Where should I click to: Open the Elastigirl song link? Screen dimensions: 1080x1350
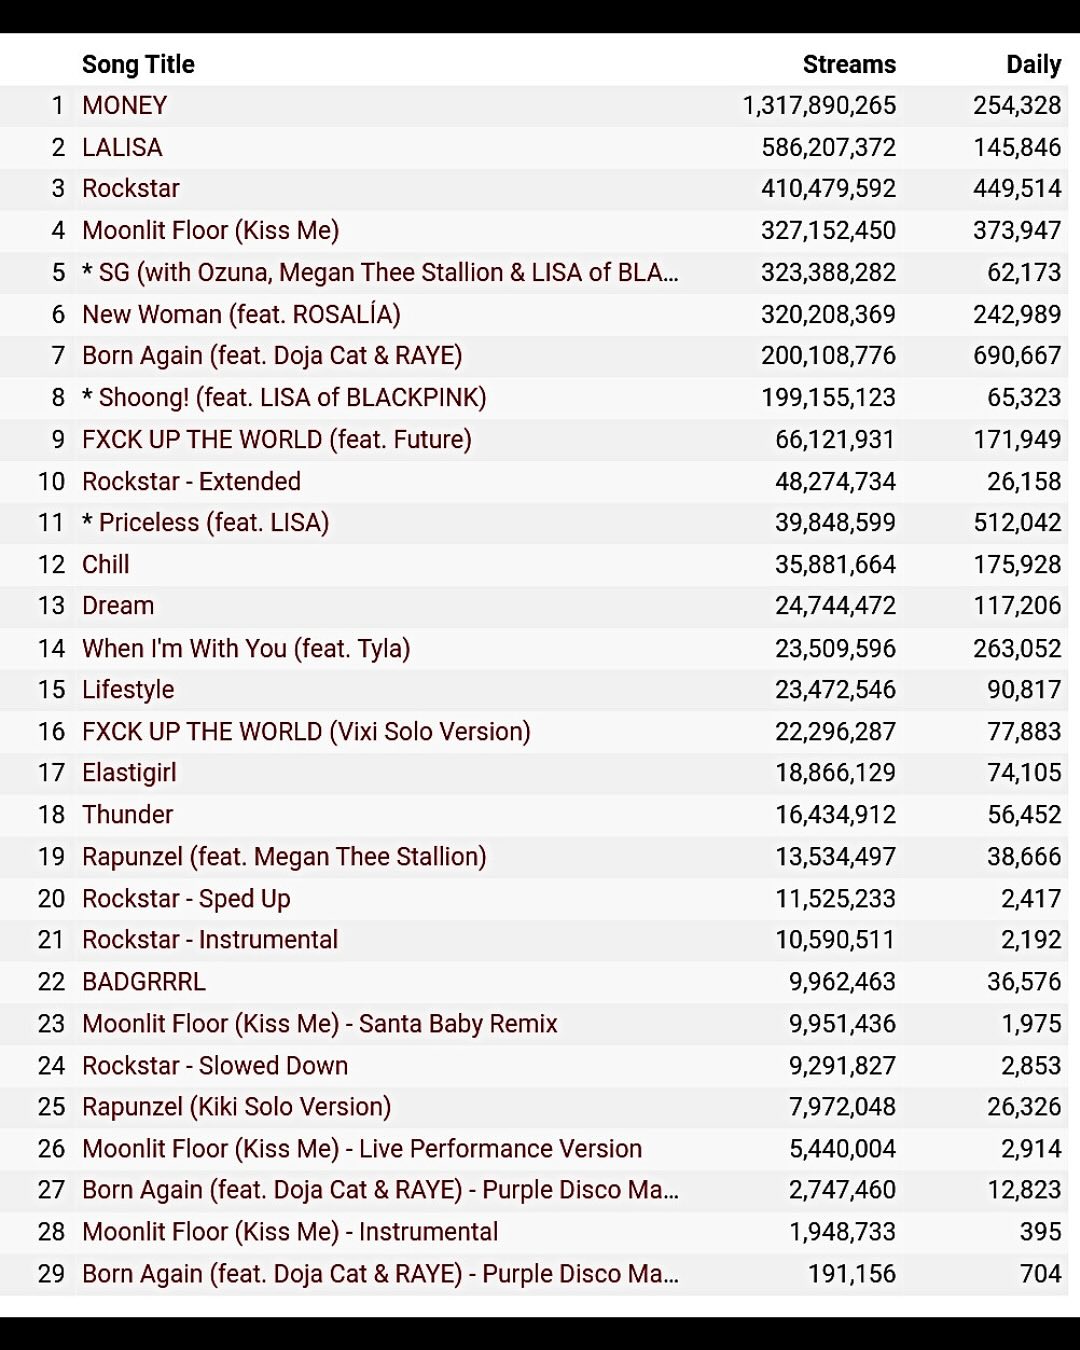(129, 773)
